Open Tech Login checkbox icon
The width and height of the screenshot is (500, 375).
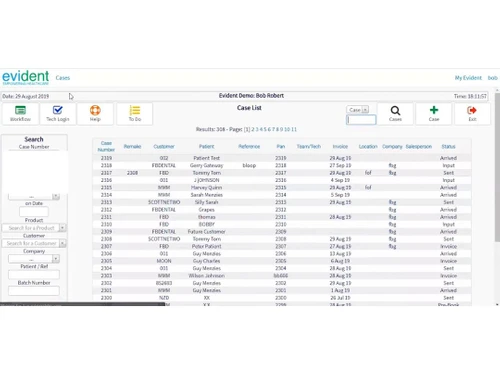tap(58, 114)
